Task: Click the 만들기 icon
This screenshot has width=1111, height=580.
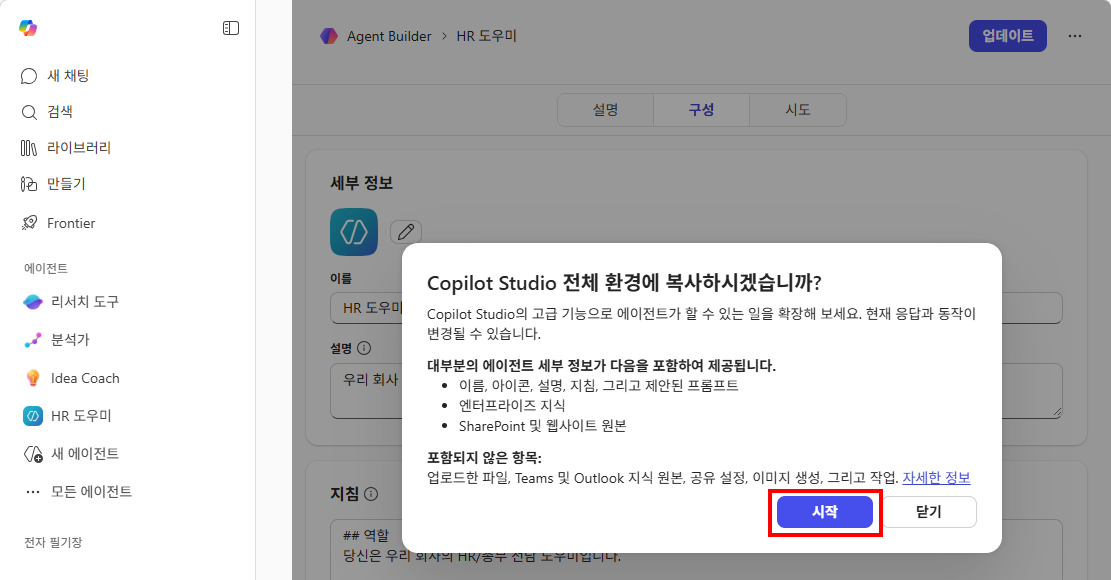Action: coord(29,184)
